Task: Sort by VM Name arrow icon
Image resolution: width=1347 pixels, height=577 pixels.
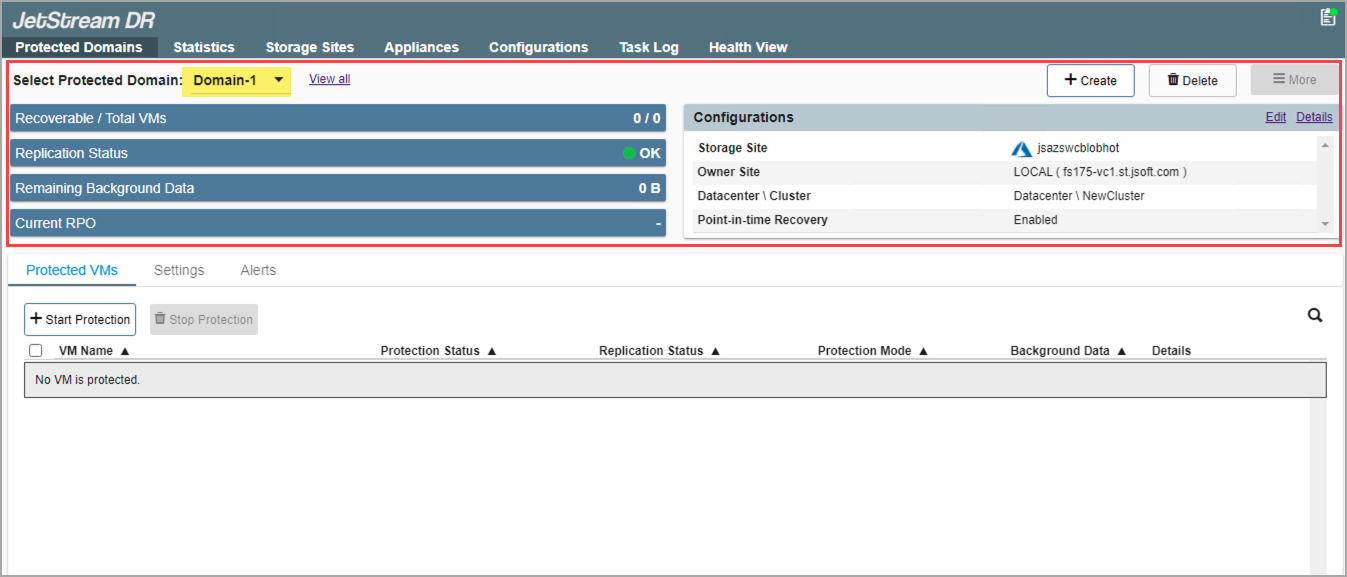Action: 125,352
